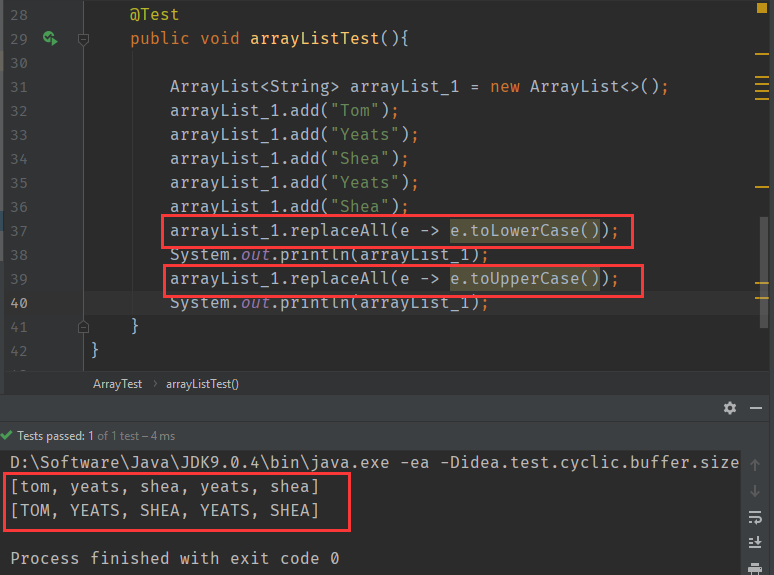This screenshot has height=575, width=774.
Task: Click the editor vertical scrollbar thumb
Action: point(764,271)
